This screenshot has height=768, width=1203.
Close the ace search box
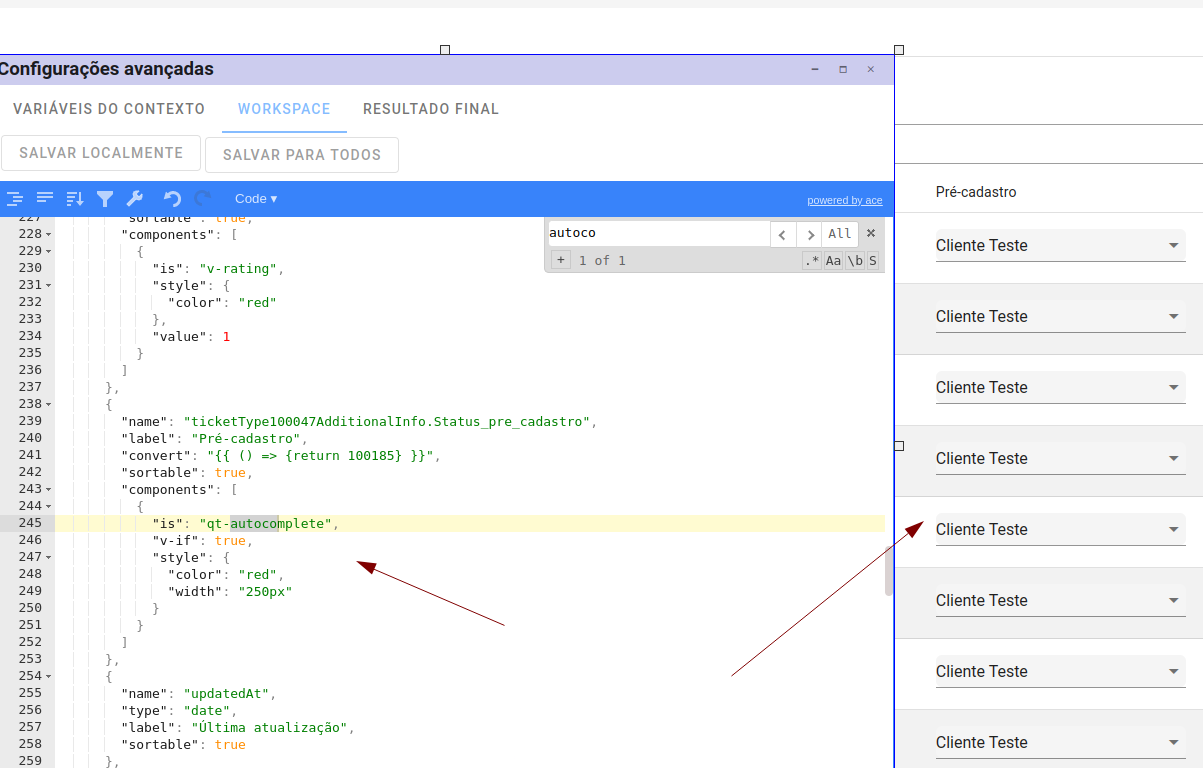click(870, 234)
